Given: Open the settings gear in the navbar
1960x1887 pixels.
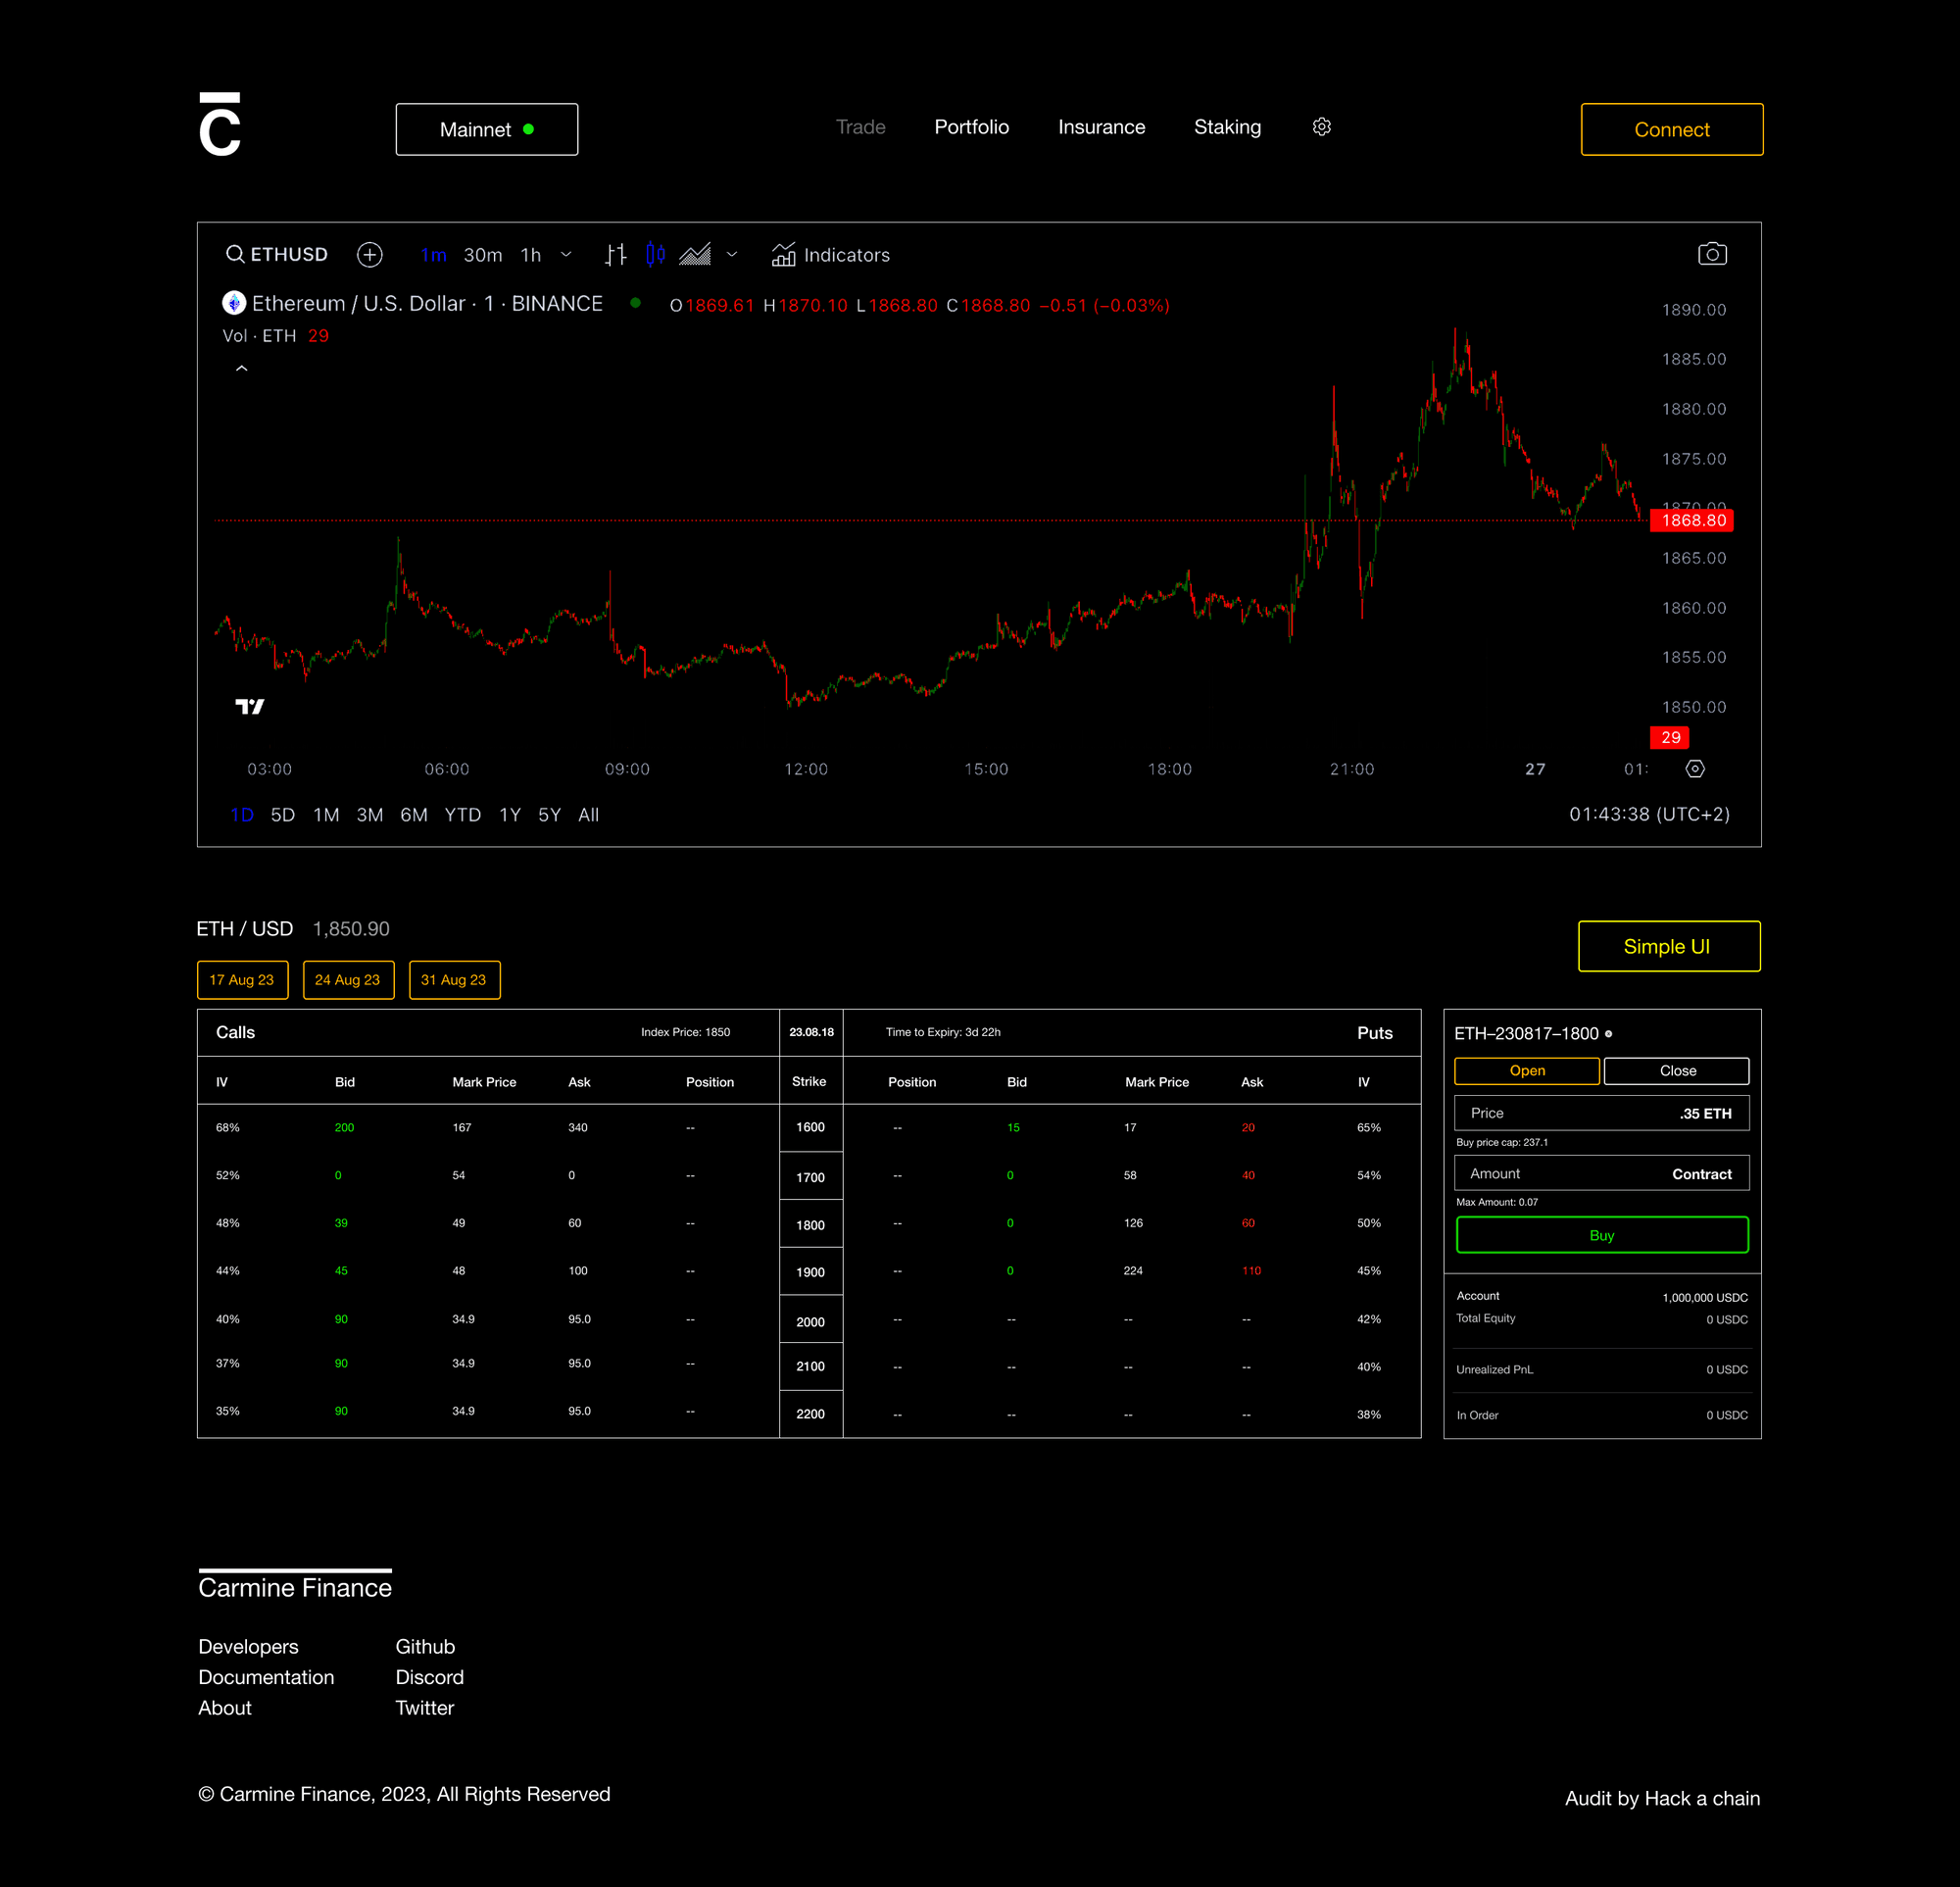Looking at the screenshot, I should point(1321,126).
